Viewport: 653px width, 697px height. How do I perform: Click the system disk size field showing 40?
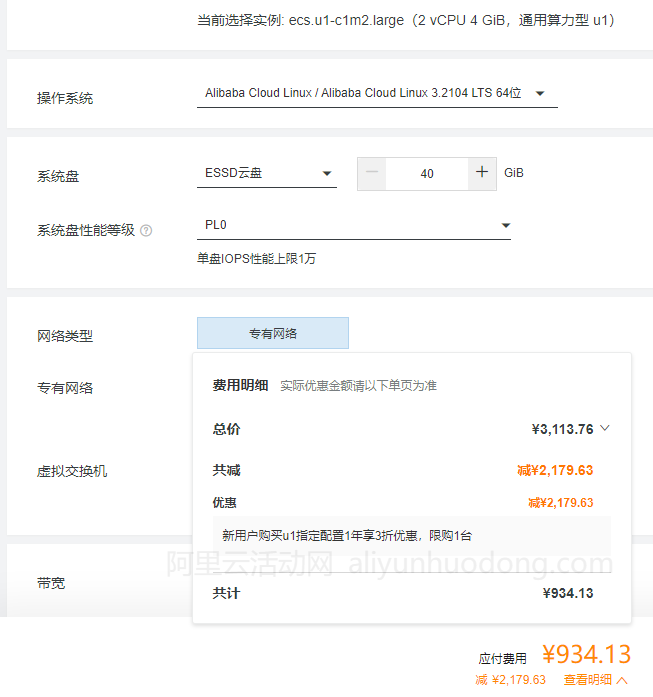pyautogui.click(x=427, y=174)
